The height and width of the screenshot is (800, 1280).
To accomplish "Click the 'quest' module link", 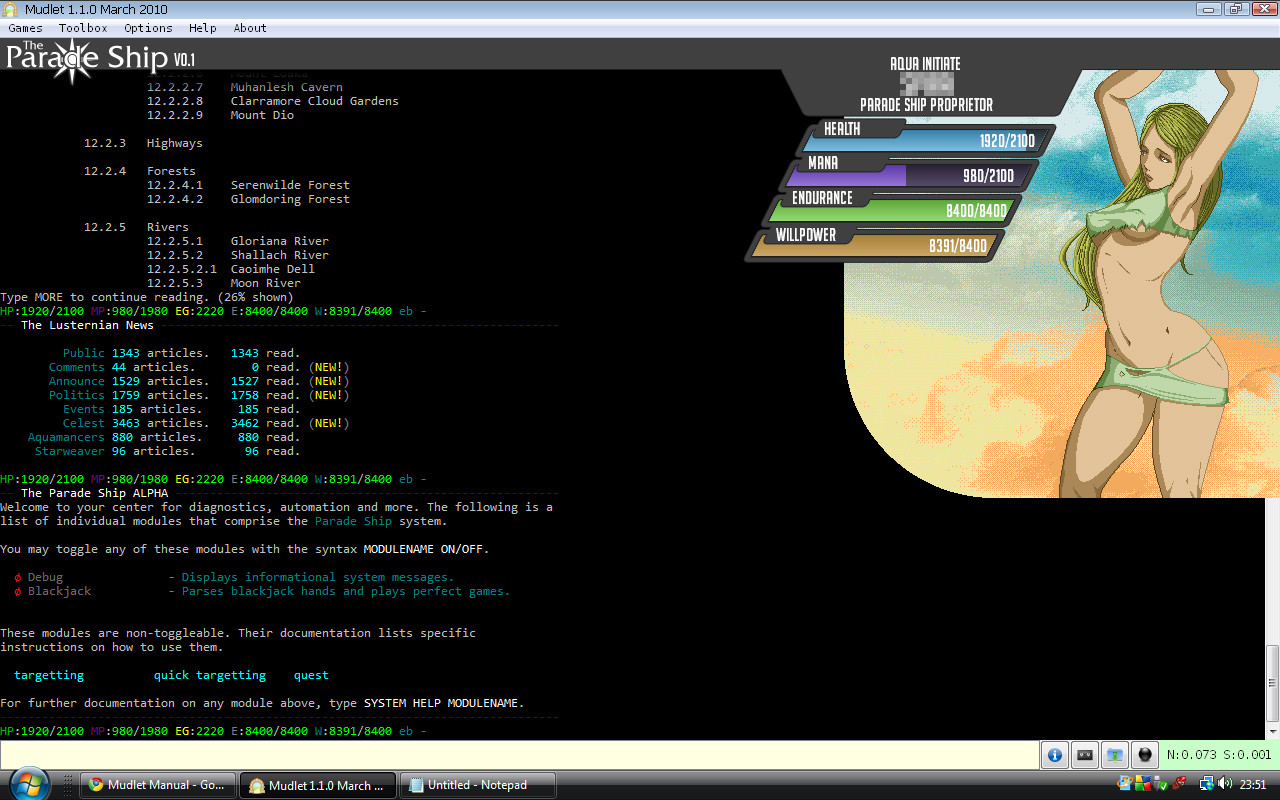I will click(311, 675).
